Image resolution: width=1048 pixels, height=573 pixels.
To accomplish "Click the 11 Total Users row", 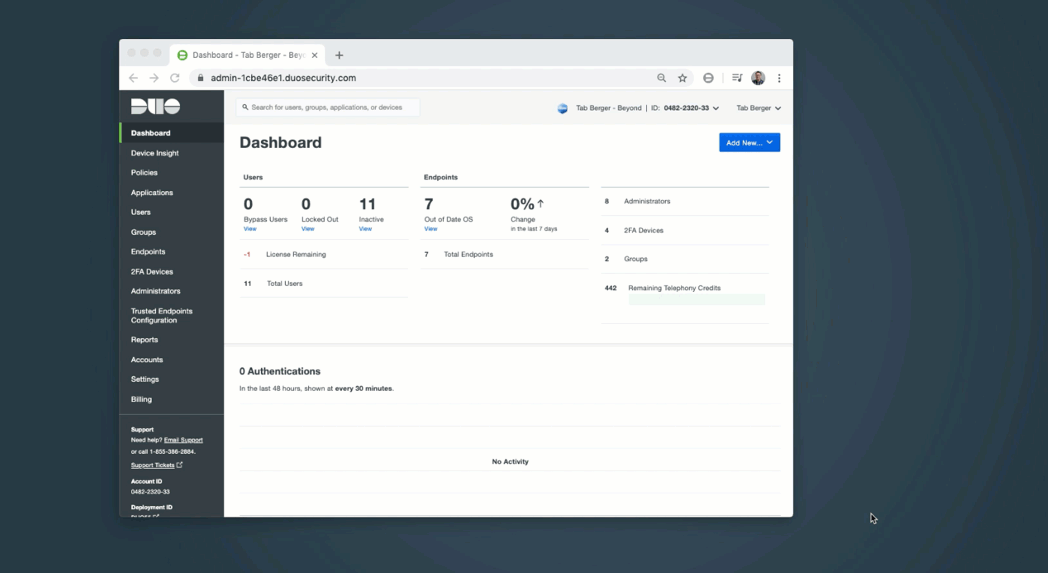I will tap(323, 283).
